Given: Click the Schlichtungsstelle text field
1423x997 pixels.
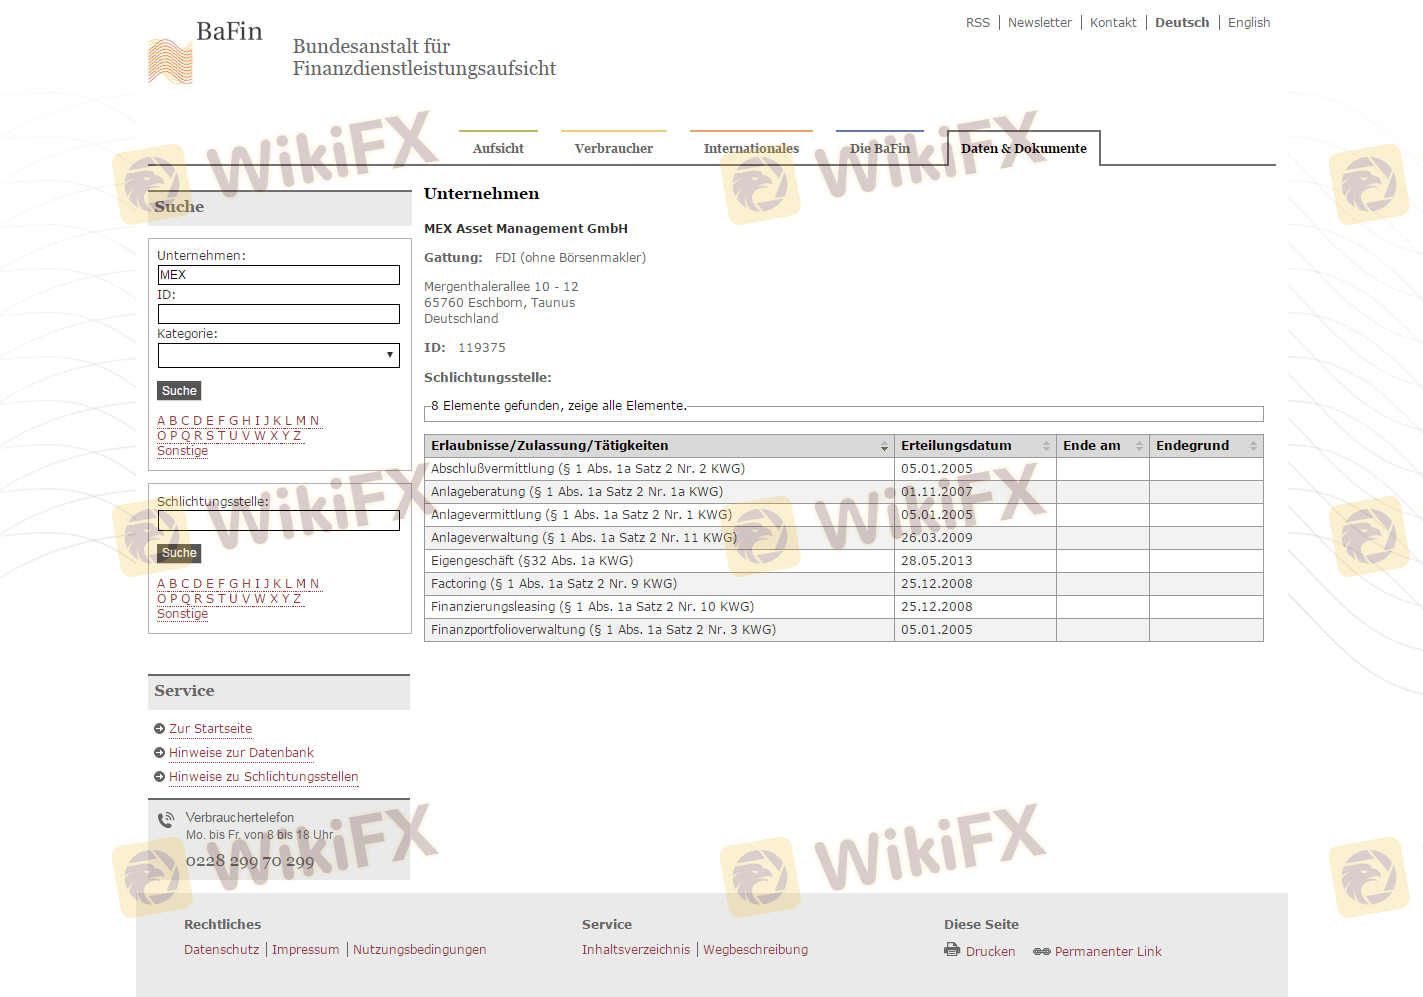Looking at the screenshot, I should pyautogui.click(x=279, y=520).
